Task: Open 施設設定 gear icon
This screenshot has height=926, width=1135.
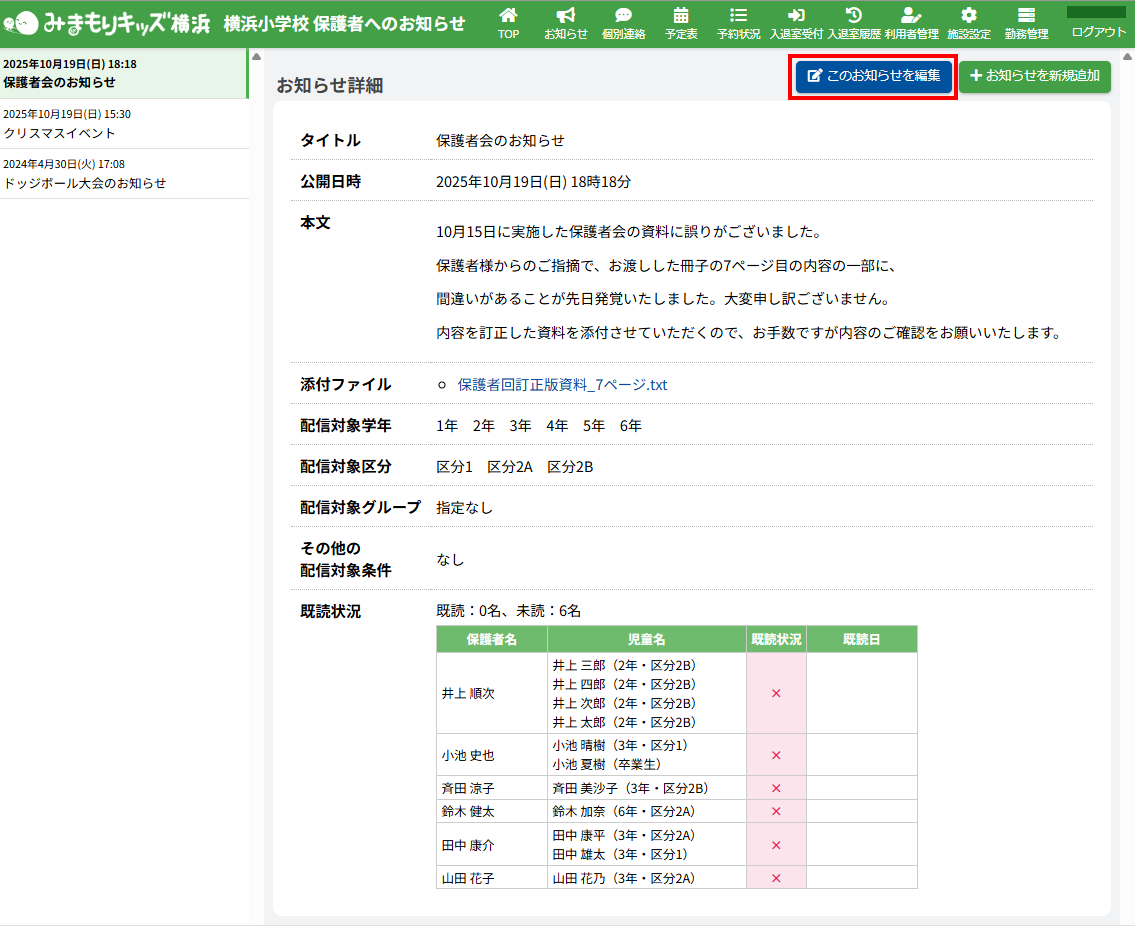Action: click(968, 16)
